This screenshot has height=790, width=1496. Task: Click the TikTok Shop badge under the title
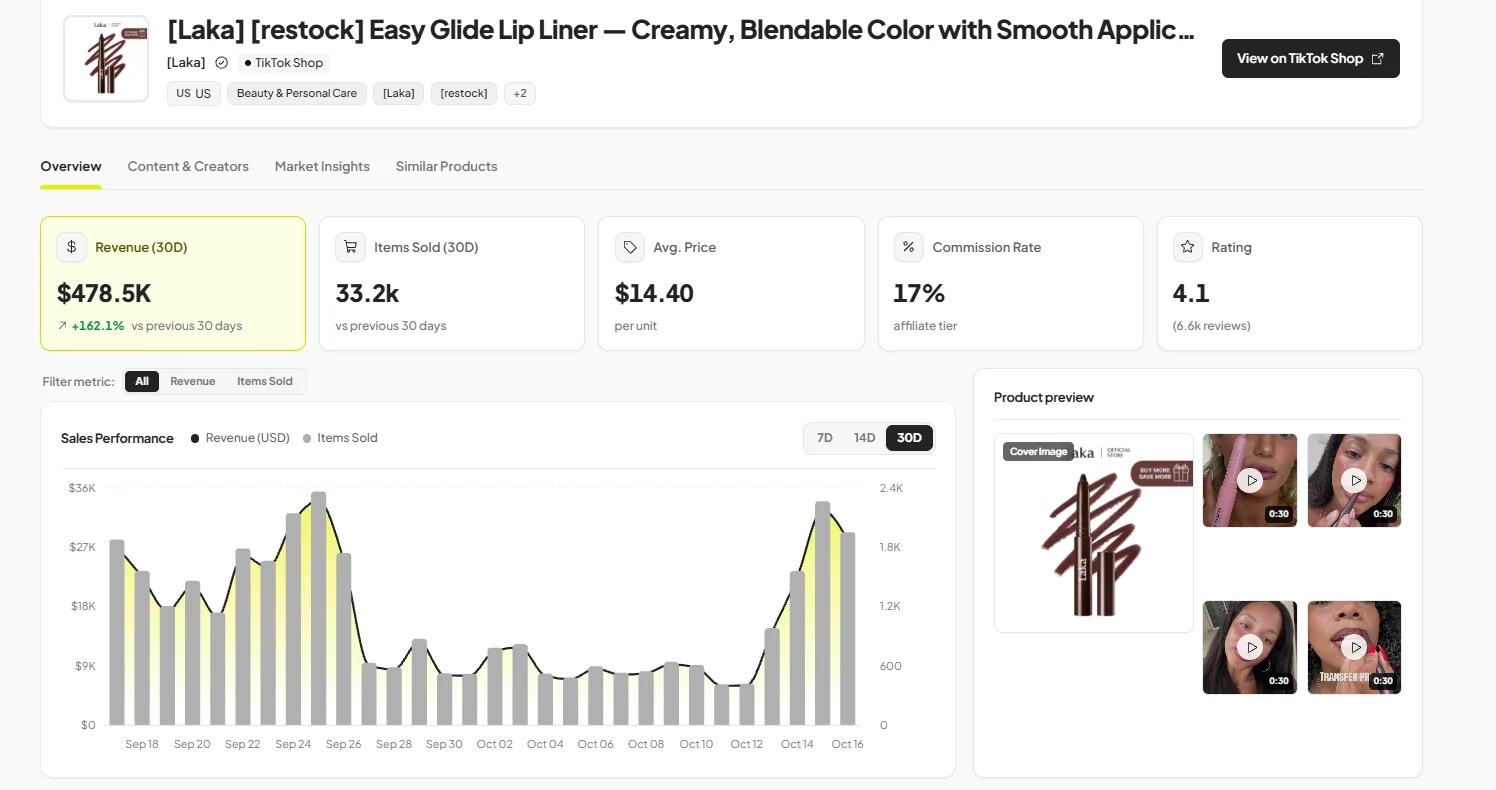point(284,63)
